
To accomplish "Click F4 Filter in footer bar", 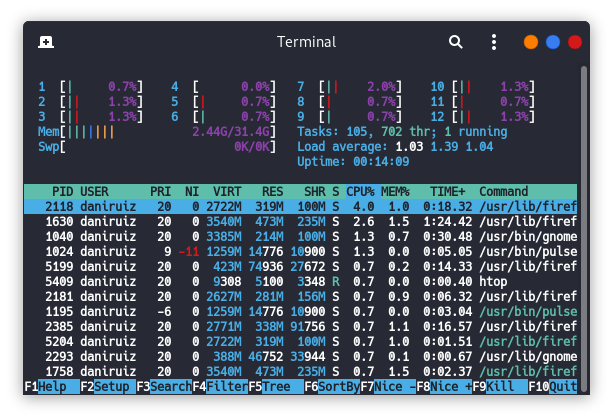I will (x=220, y=386).
